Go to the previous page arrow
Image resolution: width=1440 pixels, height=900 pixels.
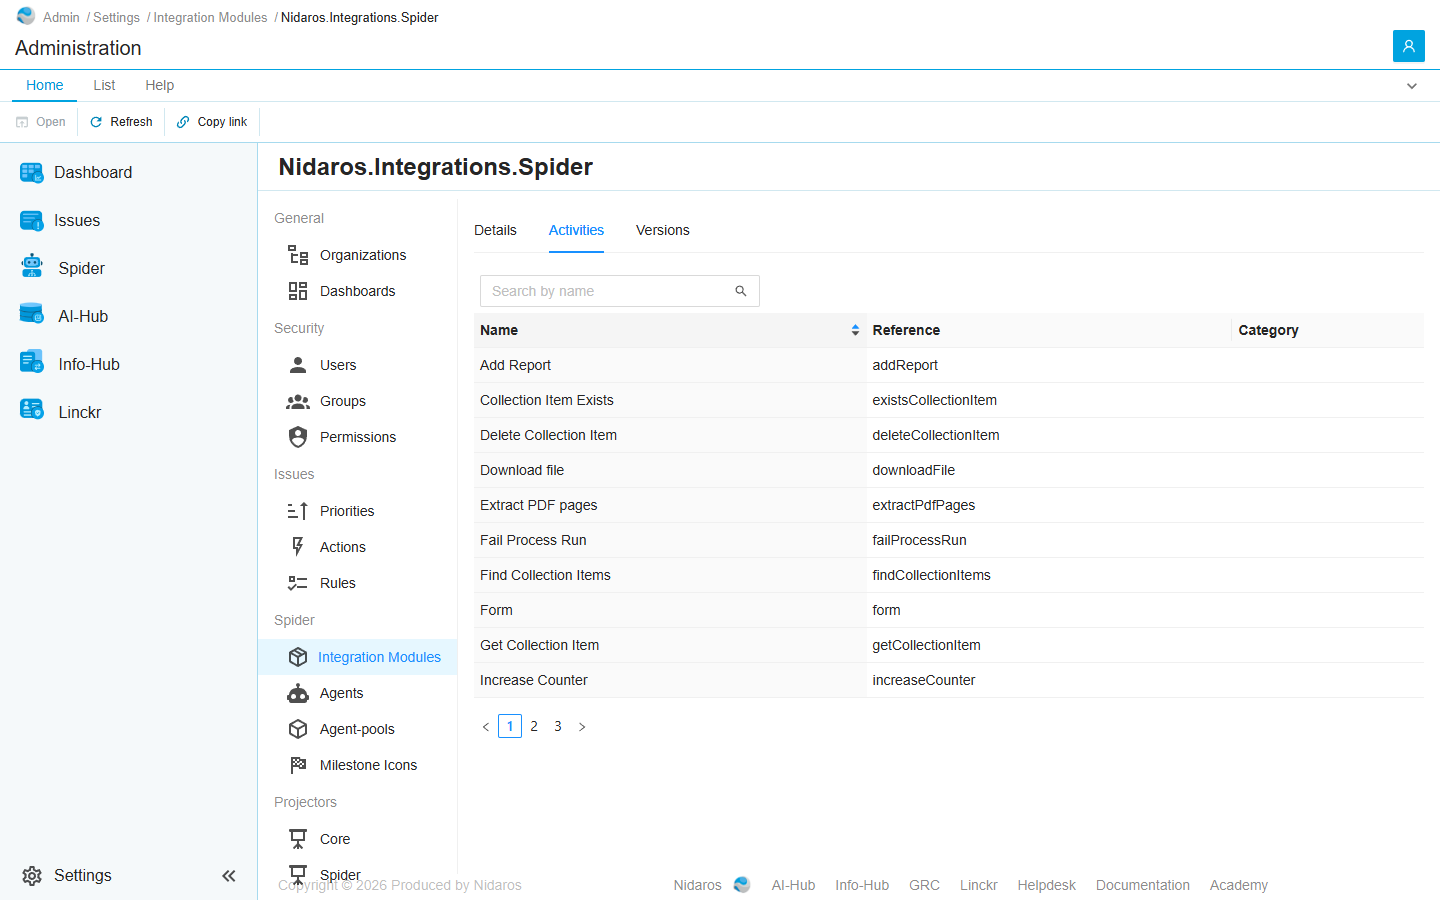coord(486,727)
